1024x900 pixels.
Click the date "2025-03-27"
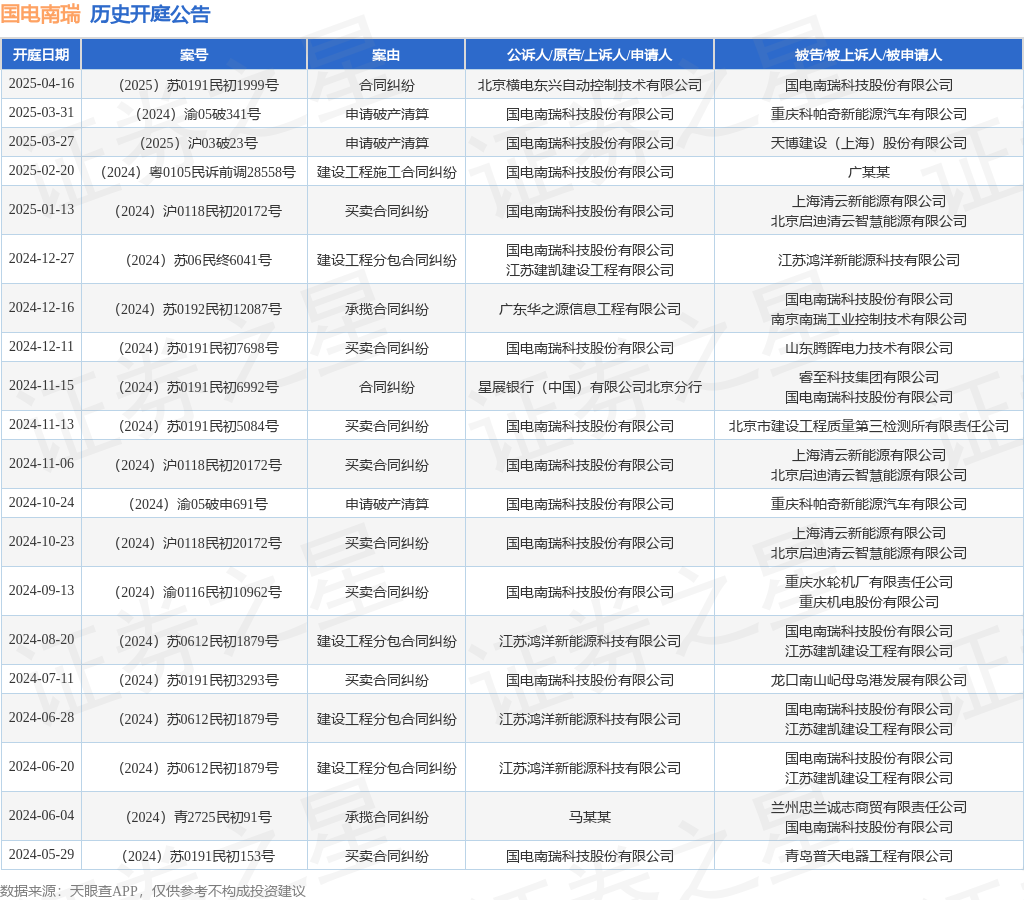click(x=41, y=142)
